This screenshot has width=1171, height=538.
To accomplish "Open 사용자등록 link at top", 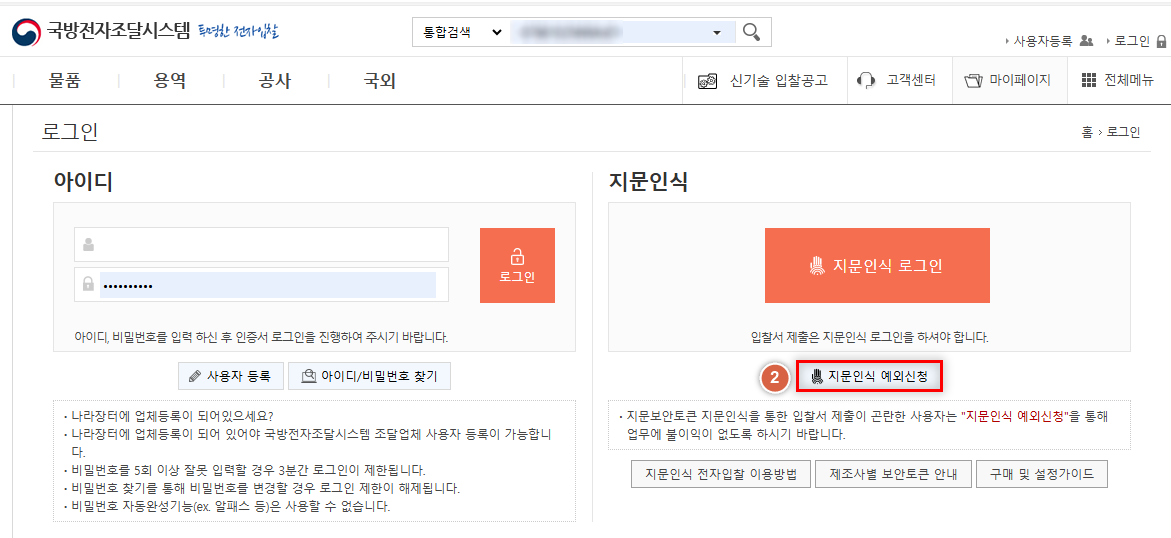I will (x=1041, y=41).
